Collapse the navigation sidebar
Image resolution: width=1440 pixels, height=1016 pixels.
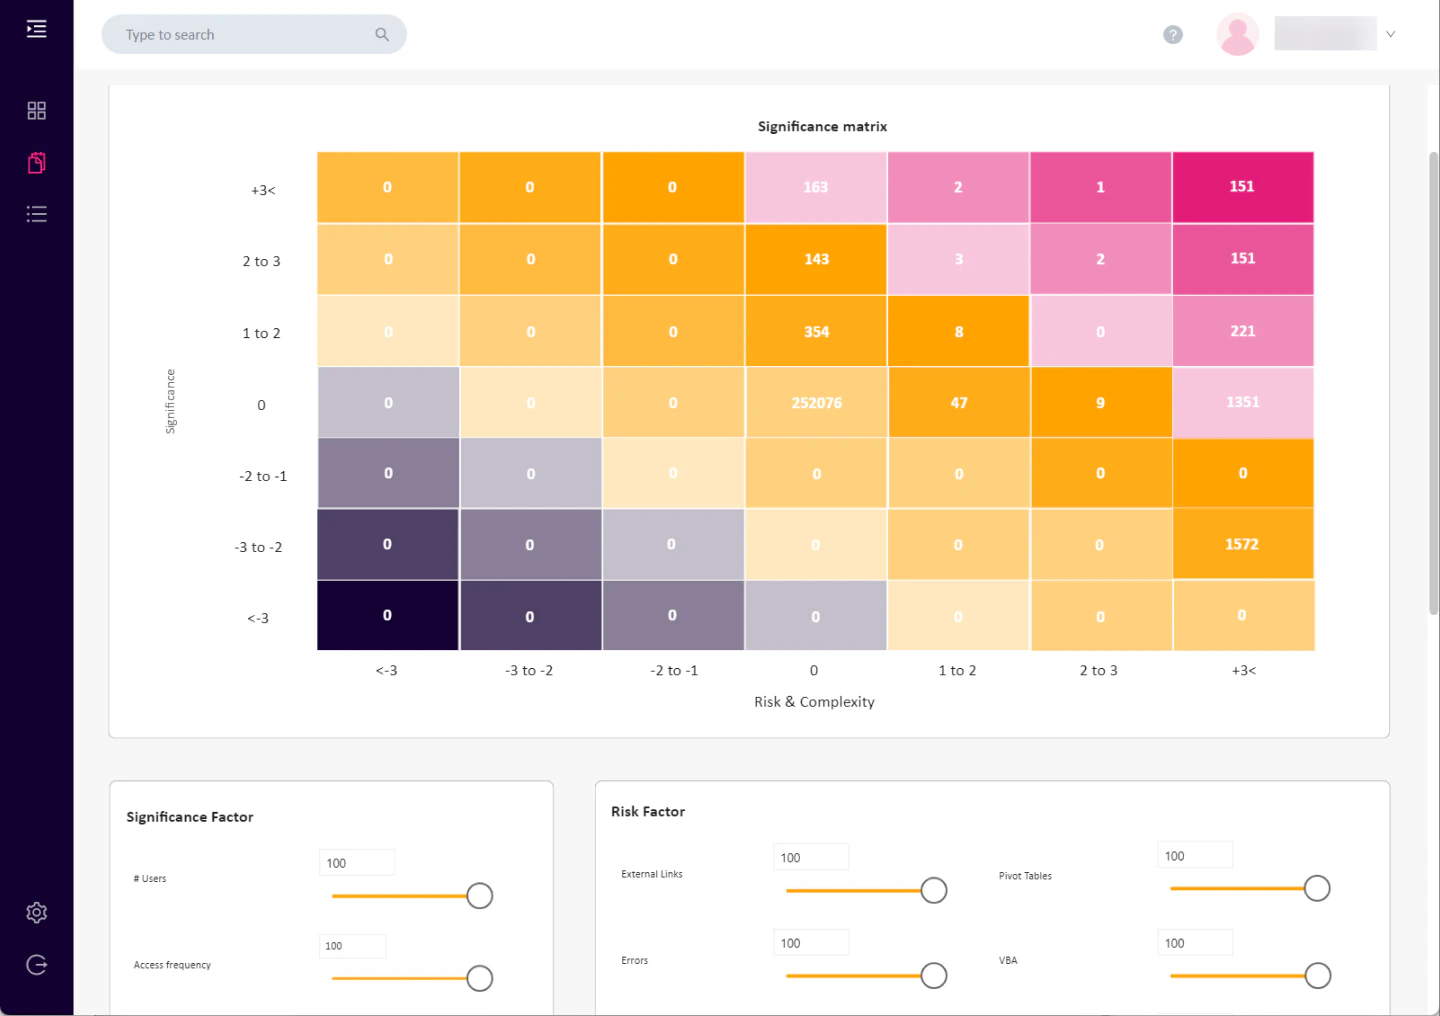point(36,29)
